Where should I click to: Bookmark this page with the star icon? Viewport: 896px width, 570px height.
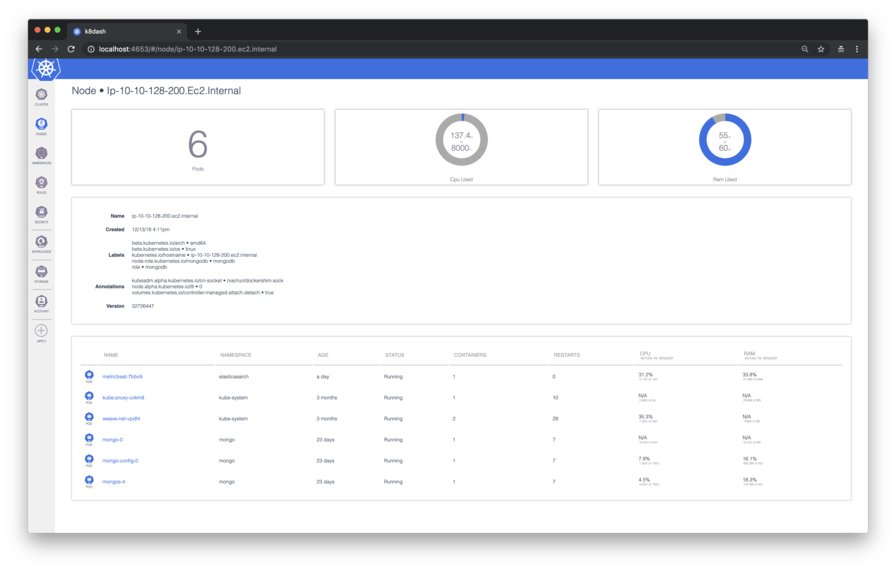[821, 49]
